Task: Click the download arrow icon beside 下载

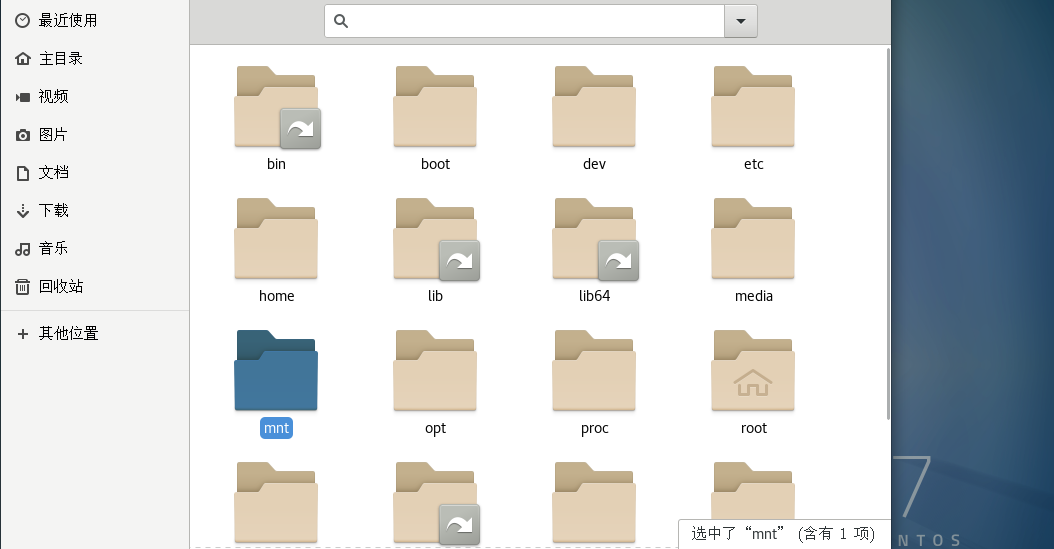Action: point(23,211)
